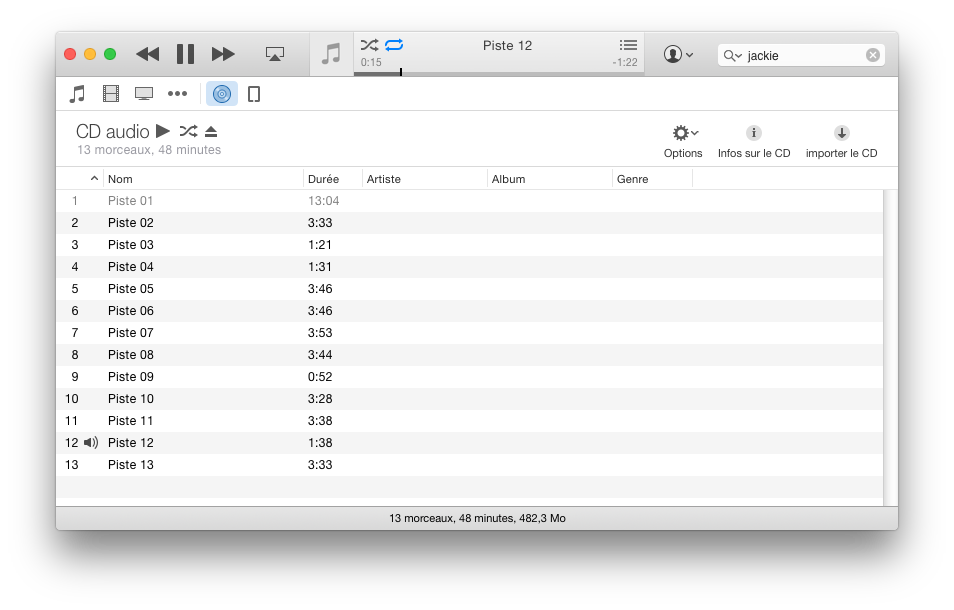Sort by the Durée column header

332,179
